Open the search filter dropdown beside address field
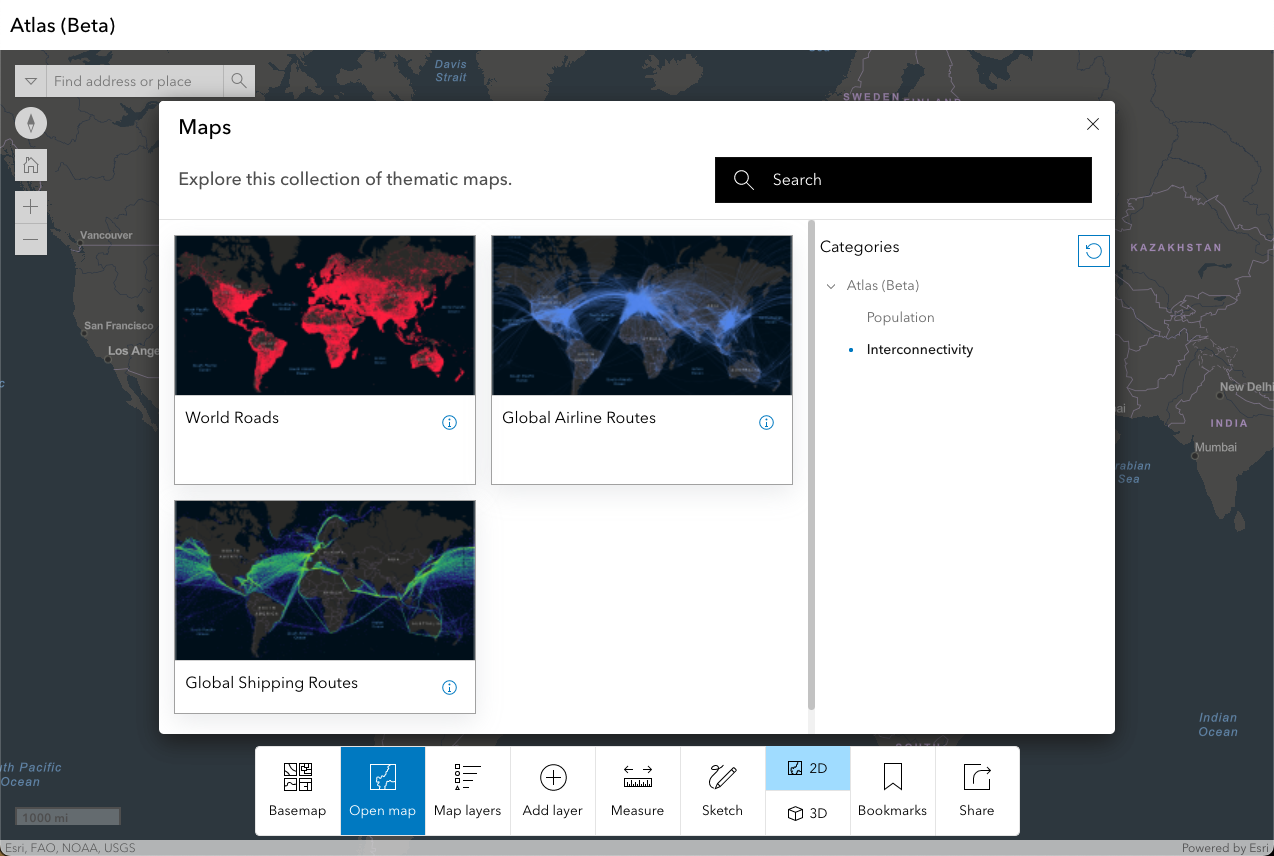The height and width of the screenshot is (856, 1274). (x=30, y=80)
